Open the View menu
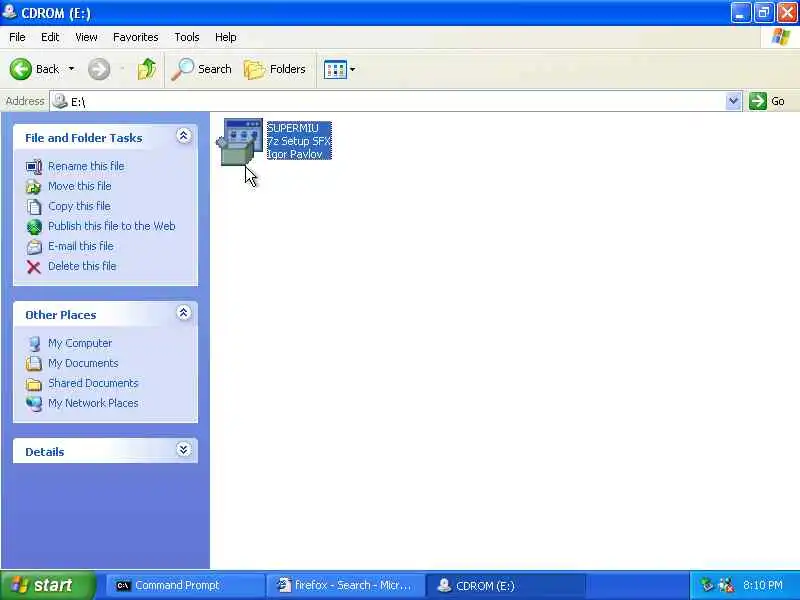This screenshot has height=600, width=800. point(86,37)
